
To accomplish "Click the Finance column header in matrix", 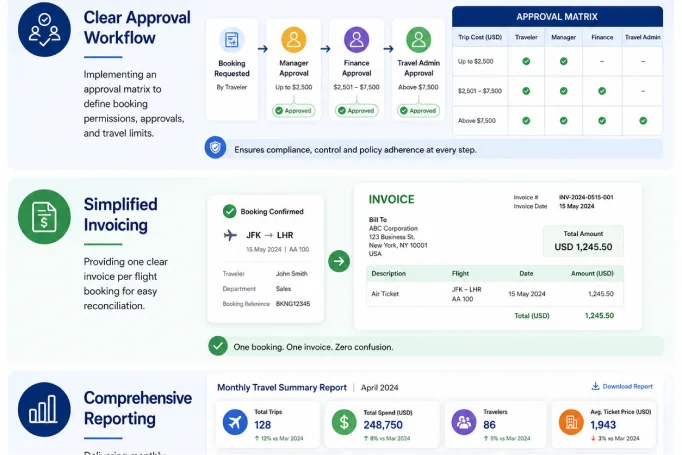I will click(x=602, y=37).
